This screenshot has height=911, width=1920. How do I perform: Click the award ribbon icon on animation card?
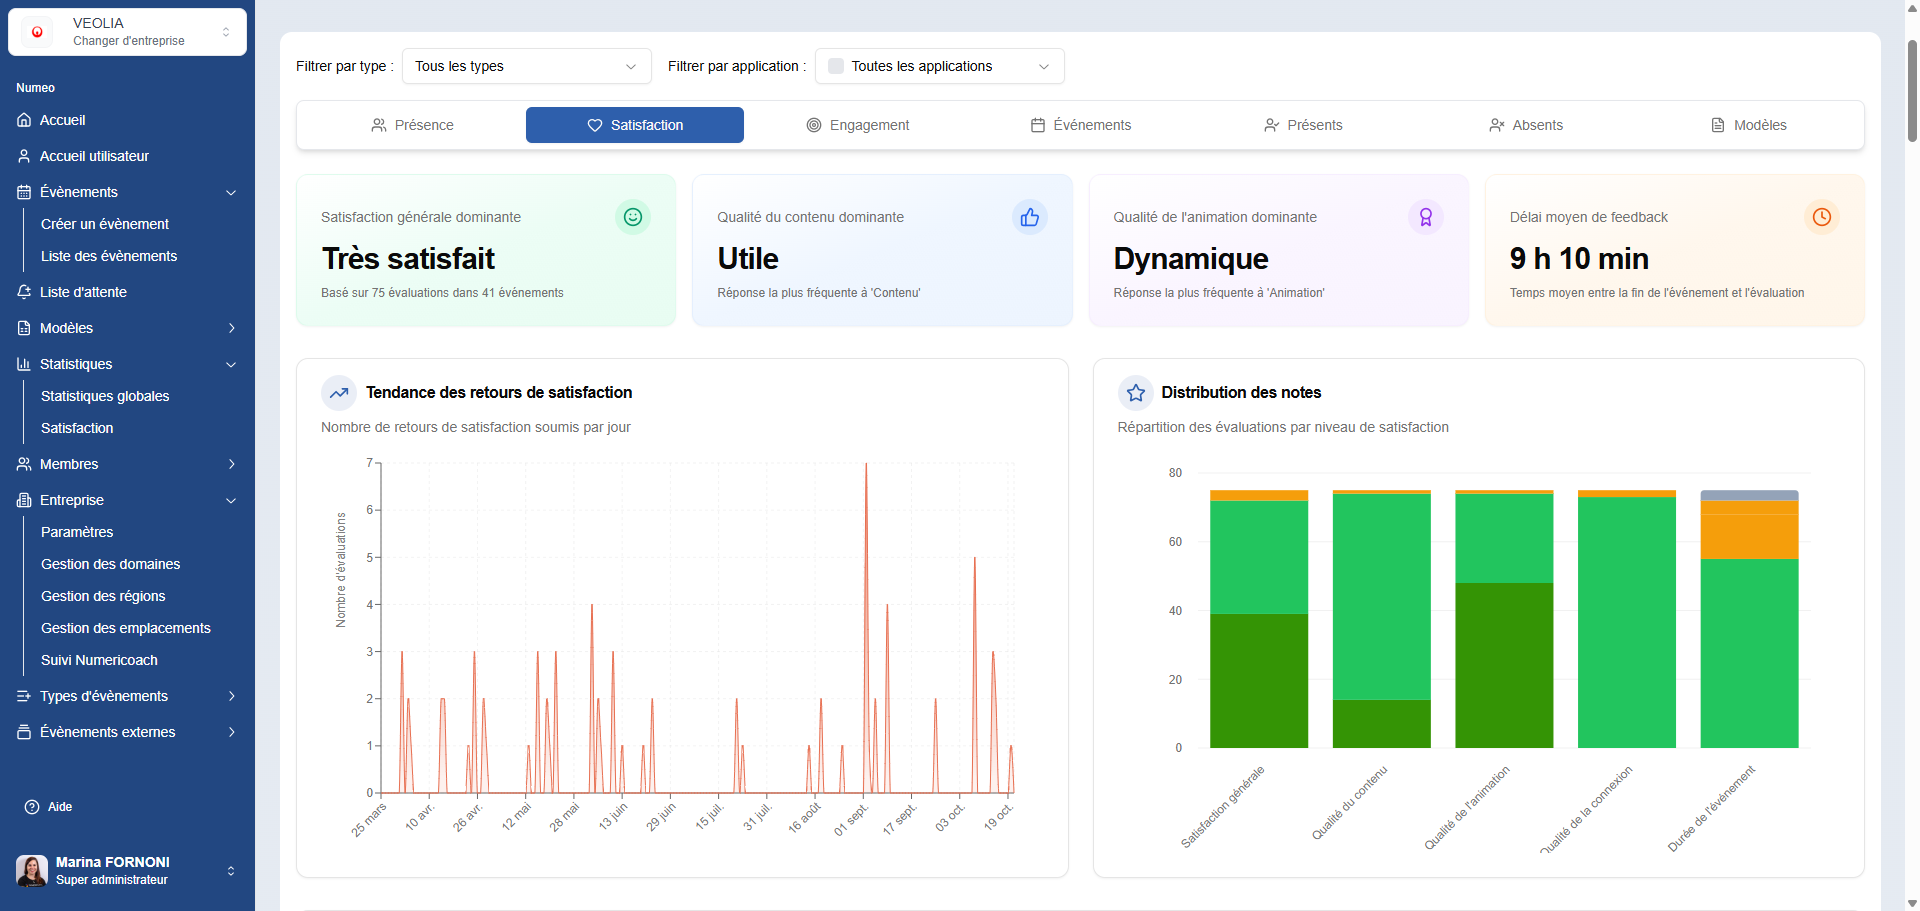coord(1425,217)
